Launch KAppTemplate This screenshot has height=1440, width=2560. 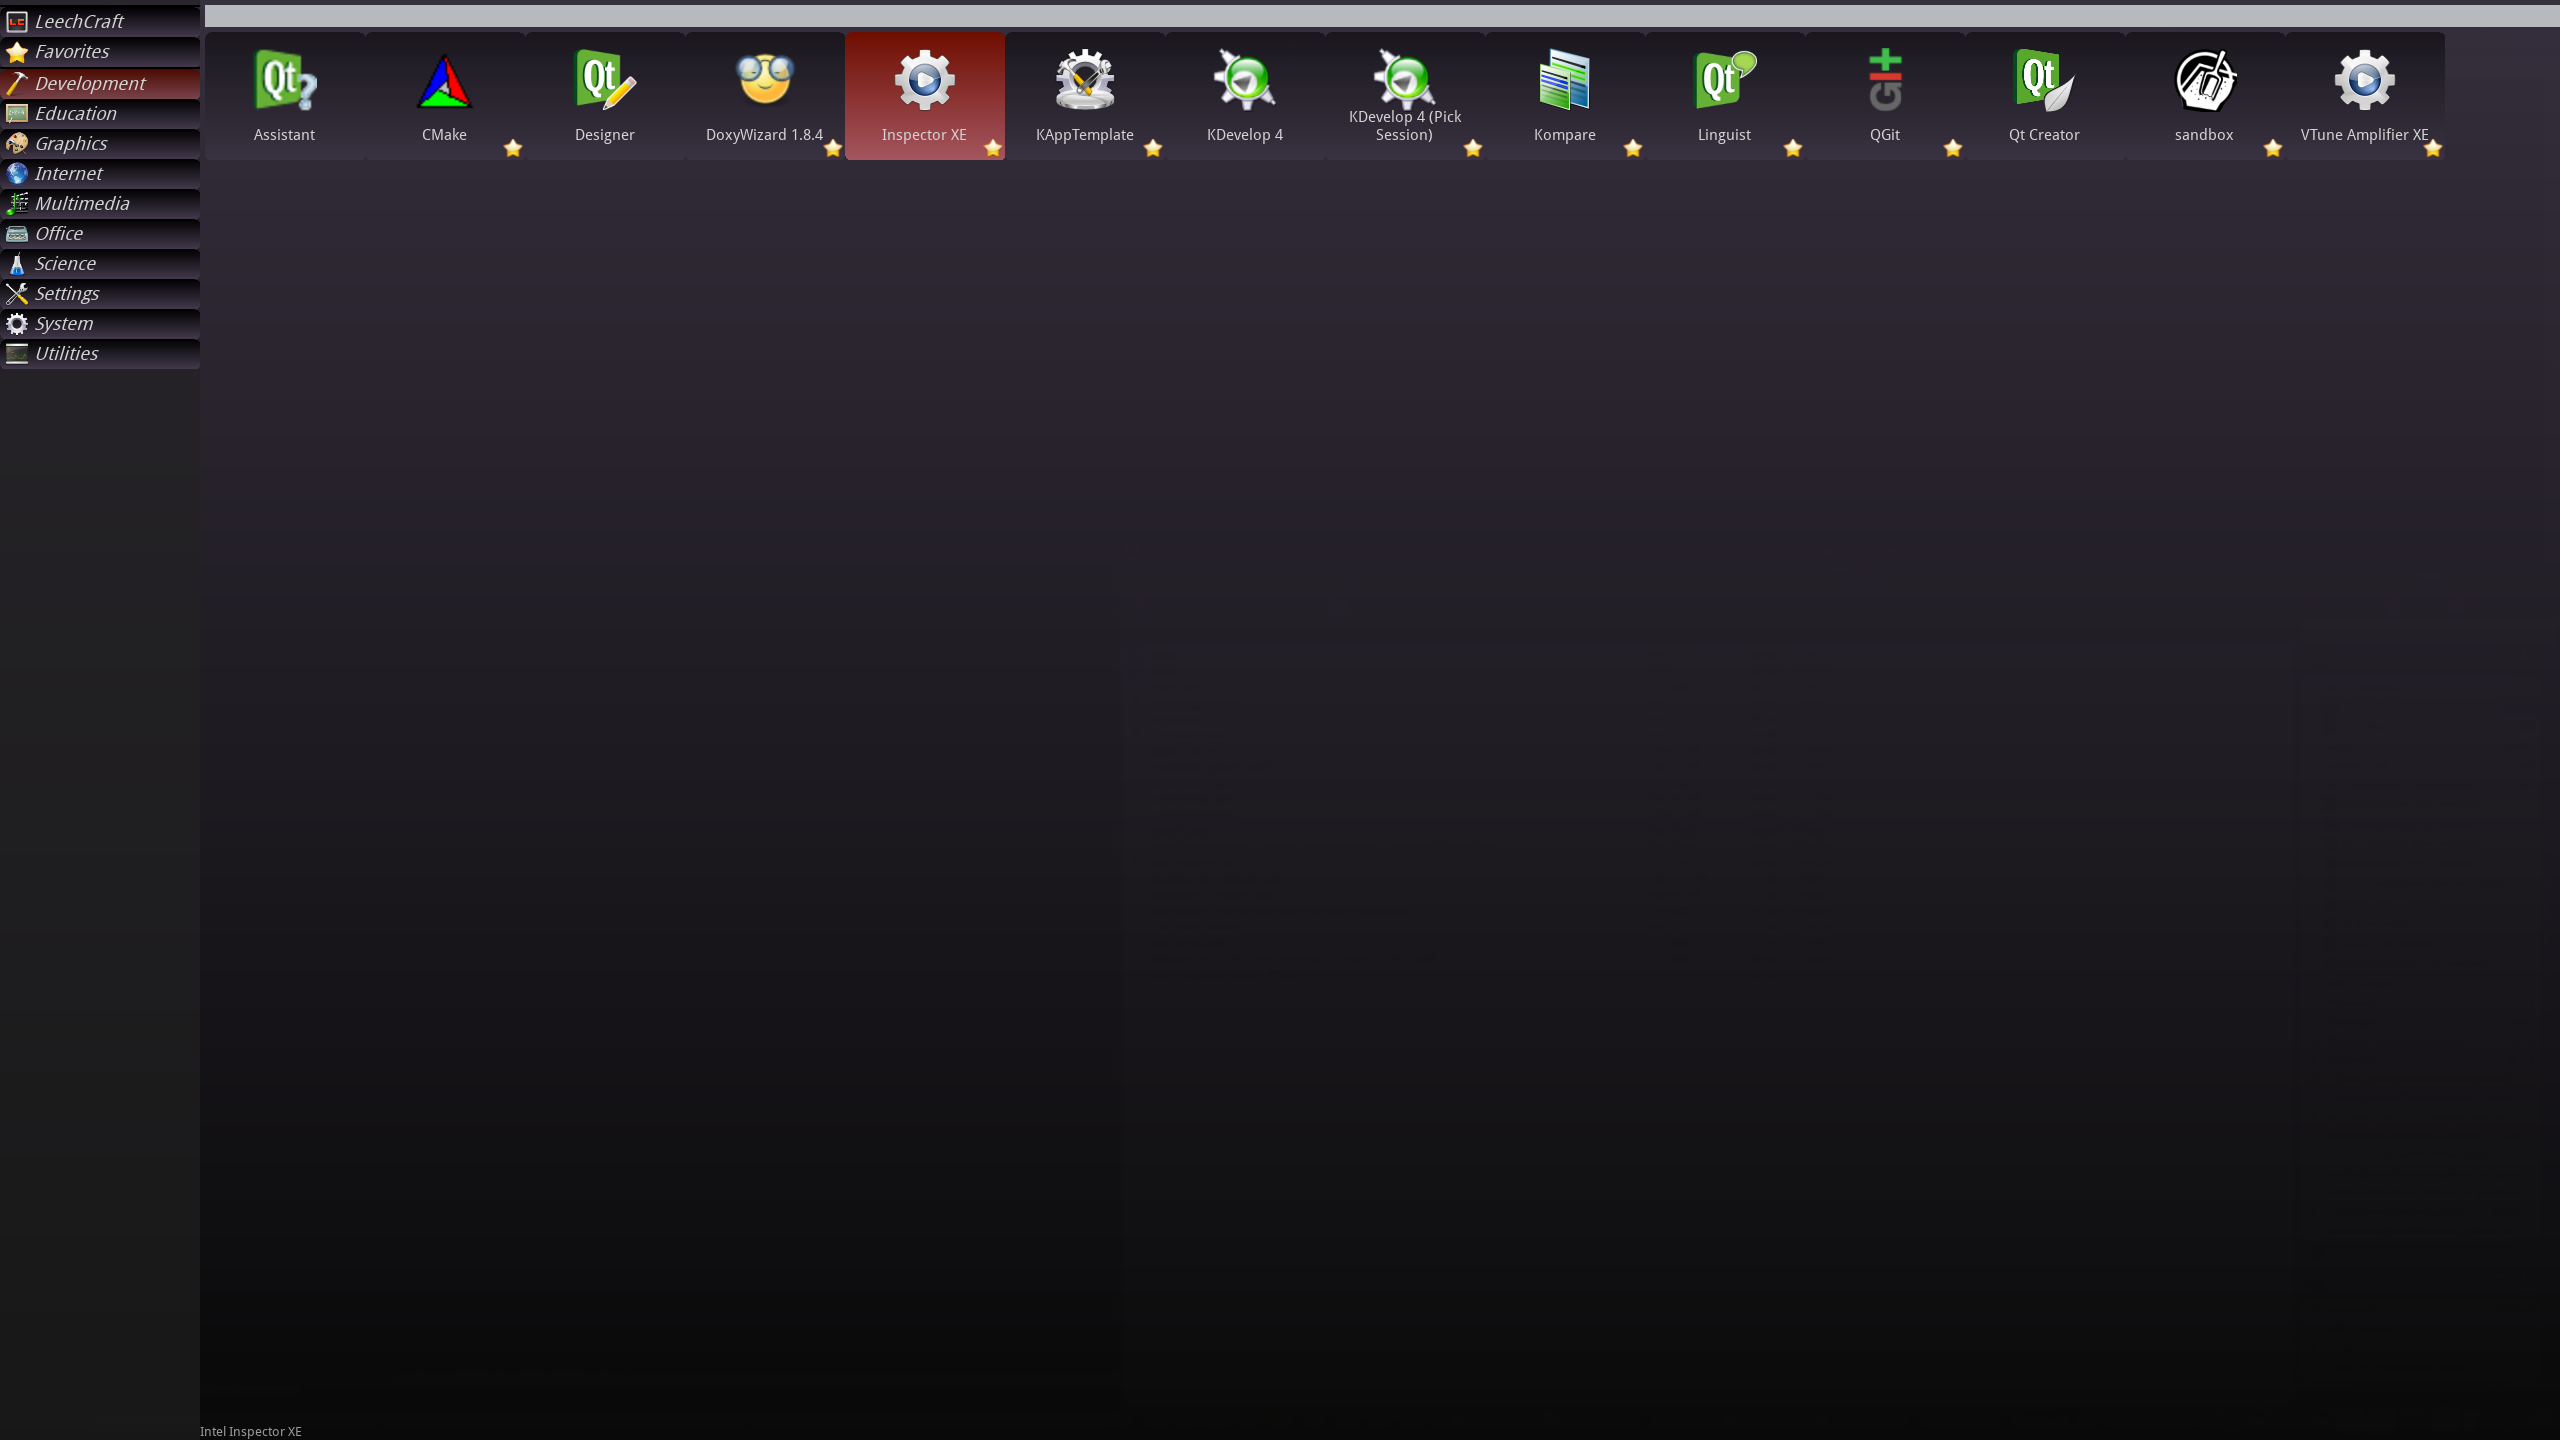coord(1085,96)
